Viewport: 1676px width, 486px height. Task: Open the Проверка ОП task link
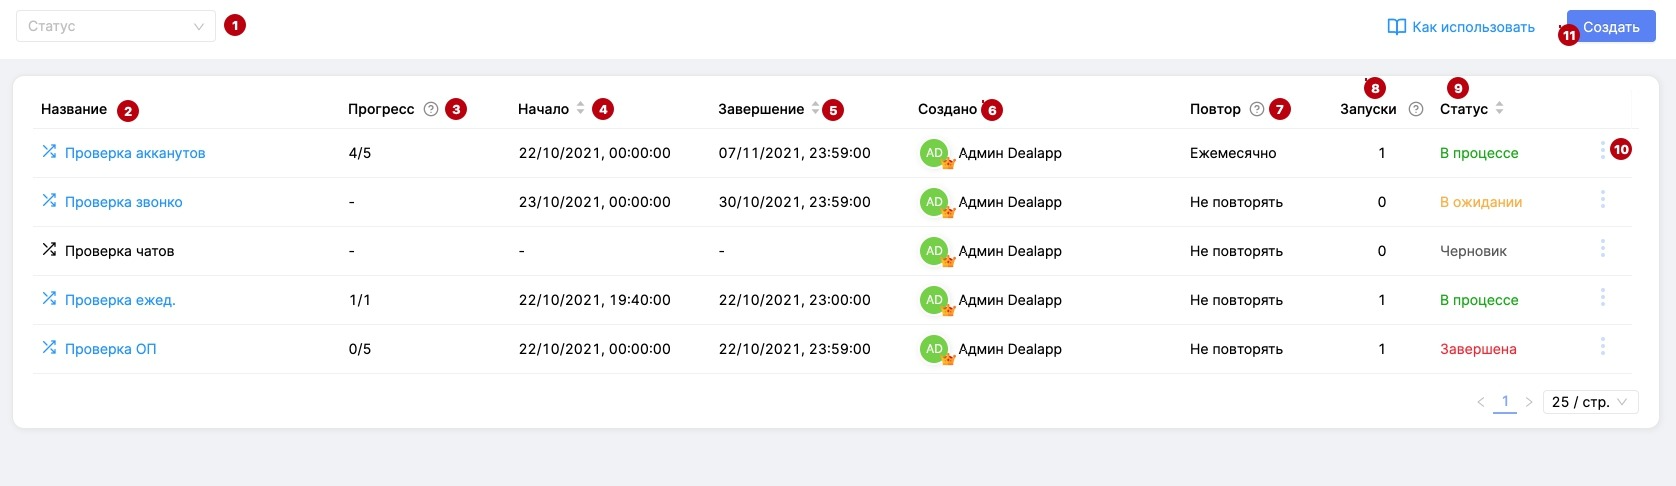click(110, 349)
